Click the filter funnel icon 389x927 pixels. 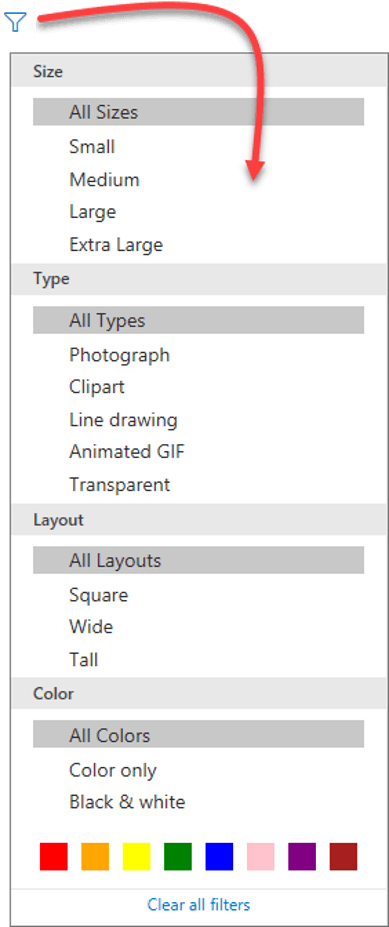click(x=15, y=22)
